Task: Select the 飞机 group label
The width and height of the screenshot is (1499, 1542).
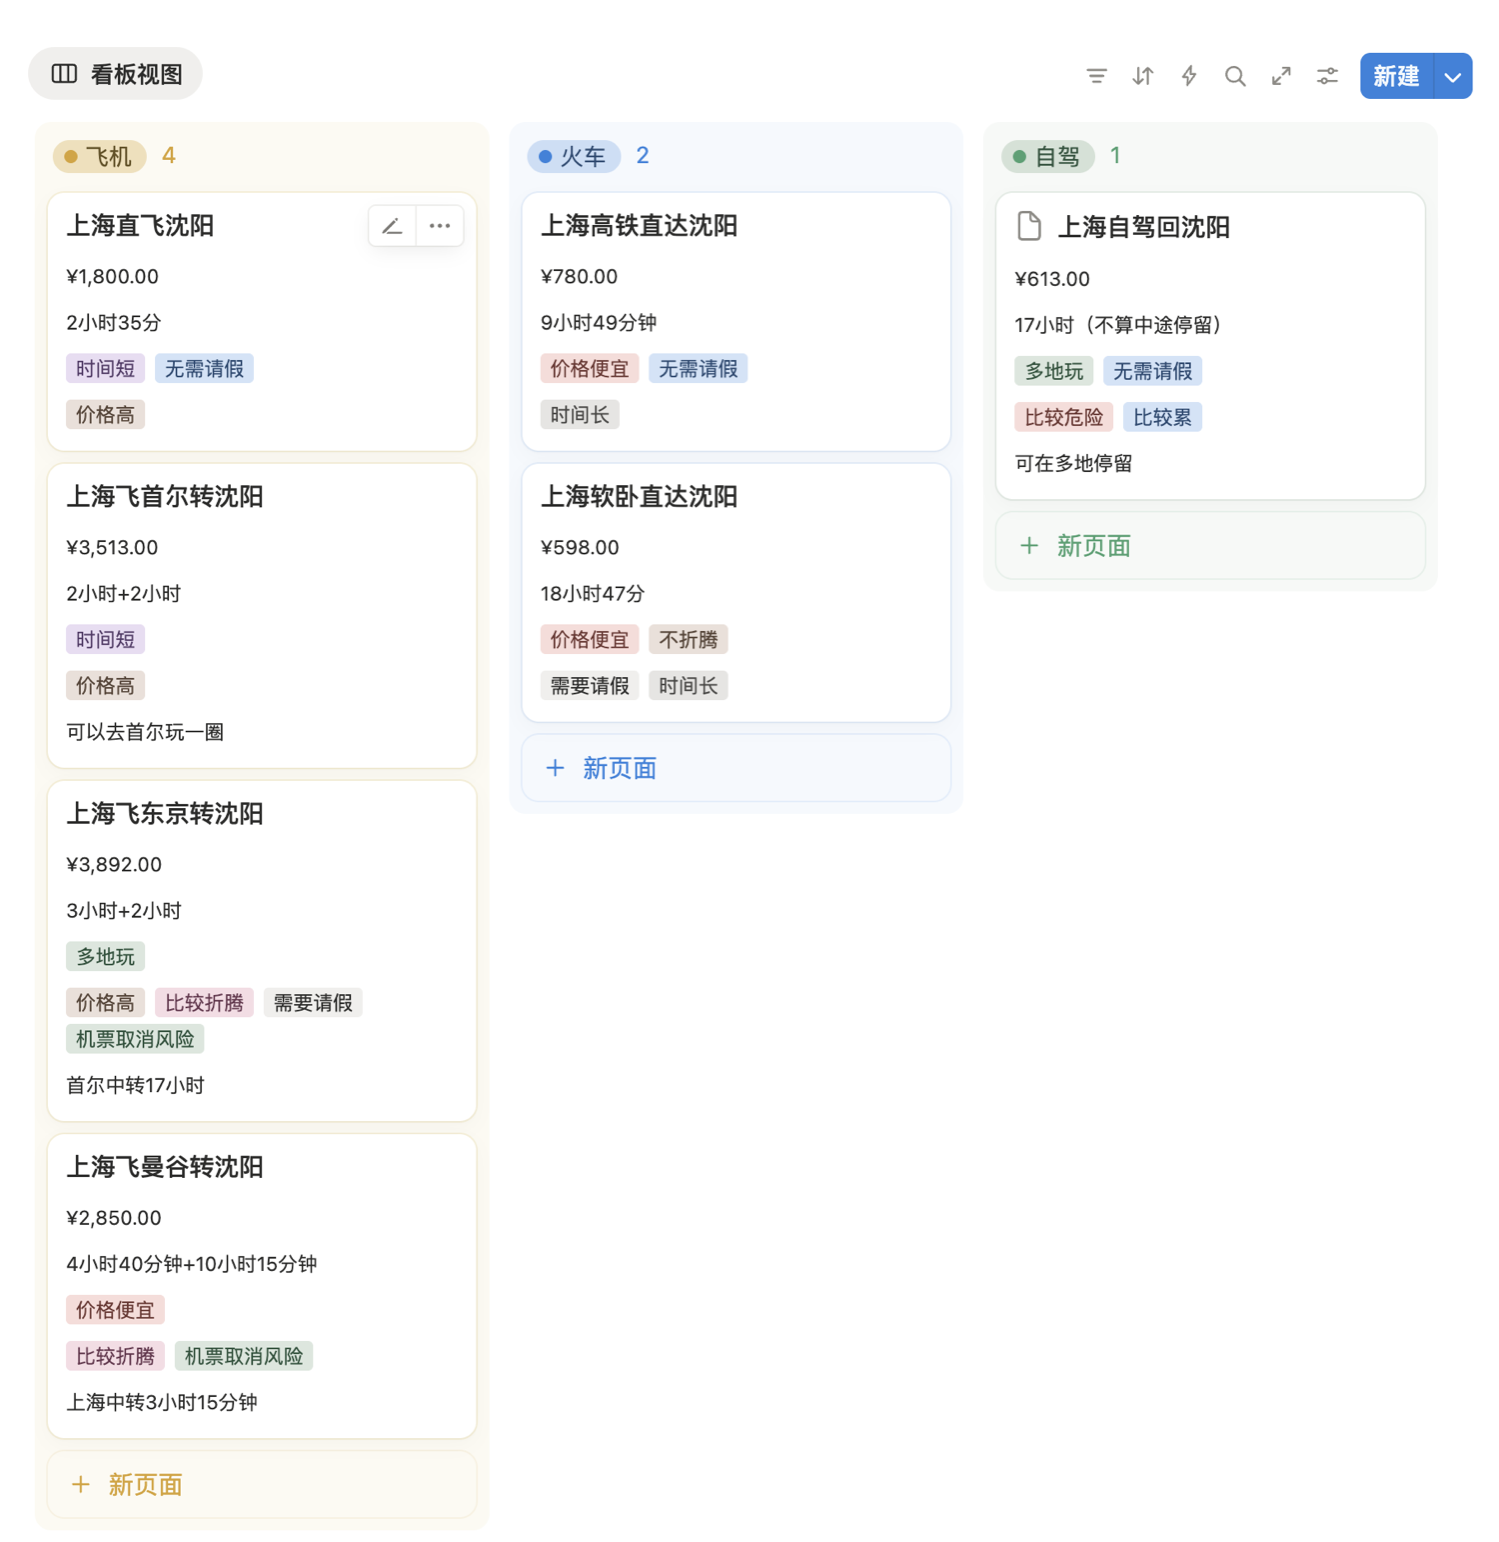Action: pyautogui.click(x=100, y=156)
